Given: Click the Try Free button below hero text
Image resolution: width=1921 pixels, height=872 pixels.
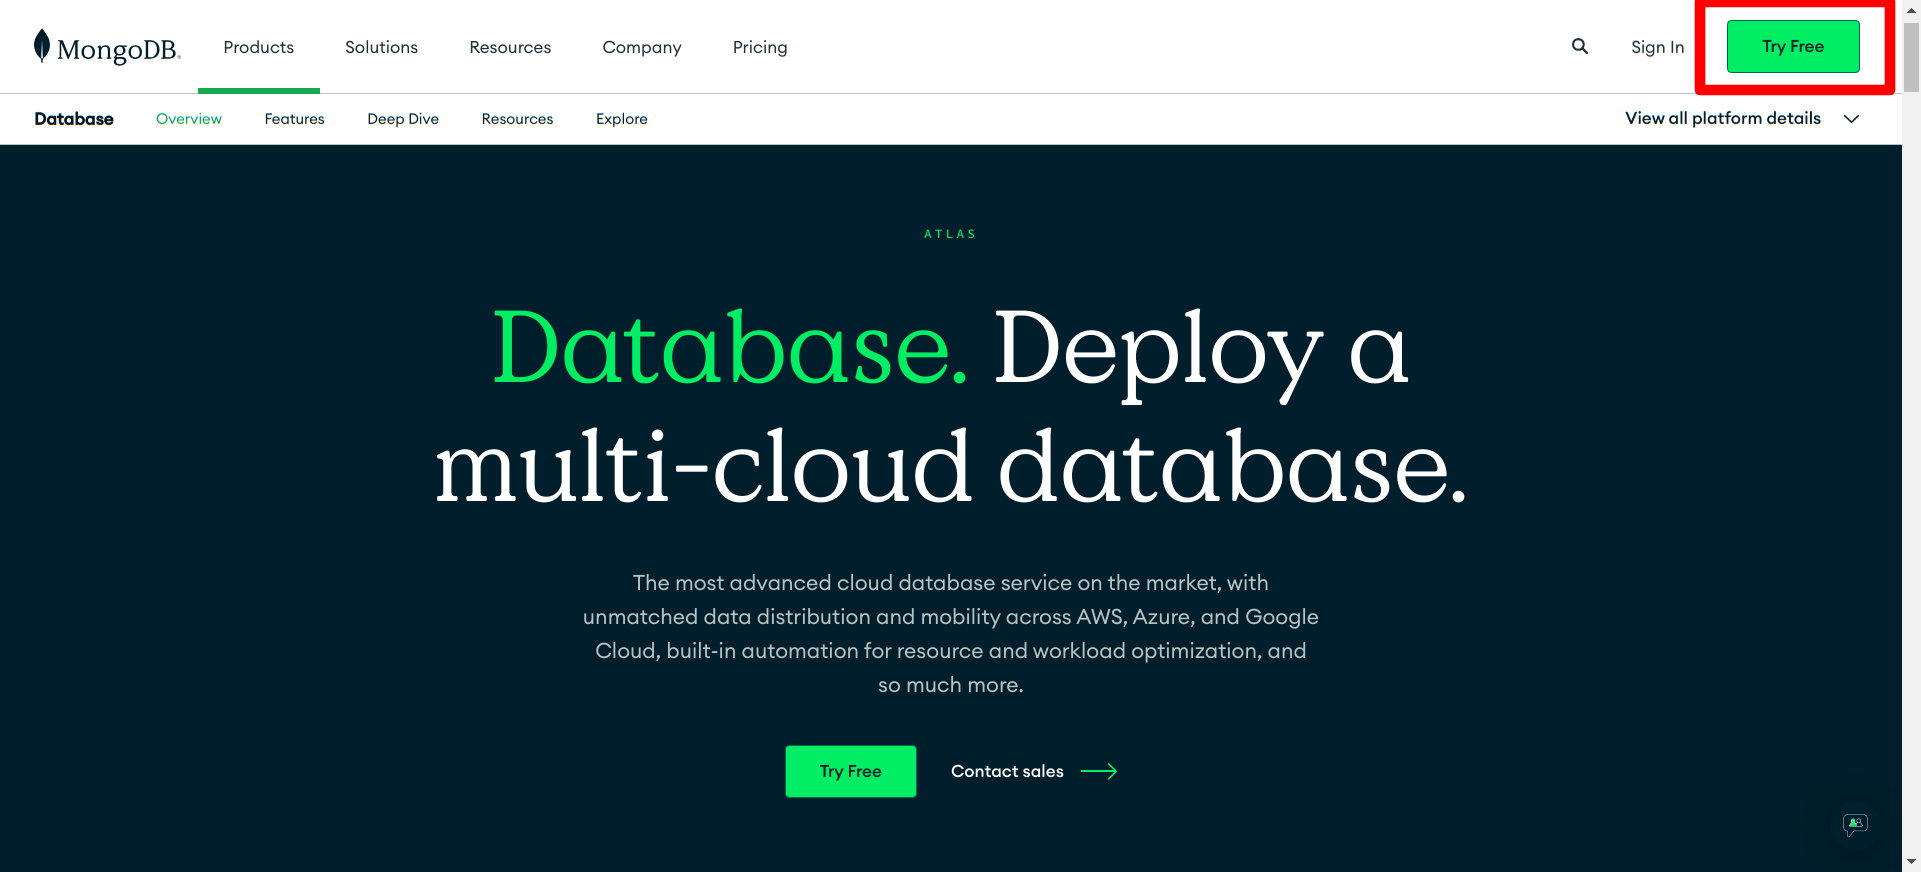Looking at the screenshot, I should tap(851, 771).
